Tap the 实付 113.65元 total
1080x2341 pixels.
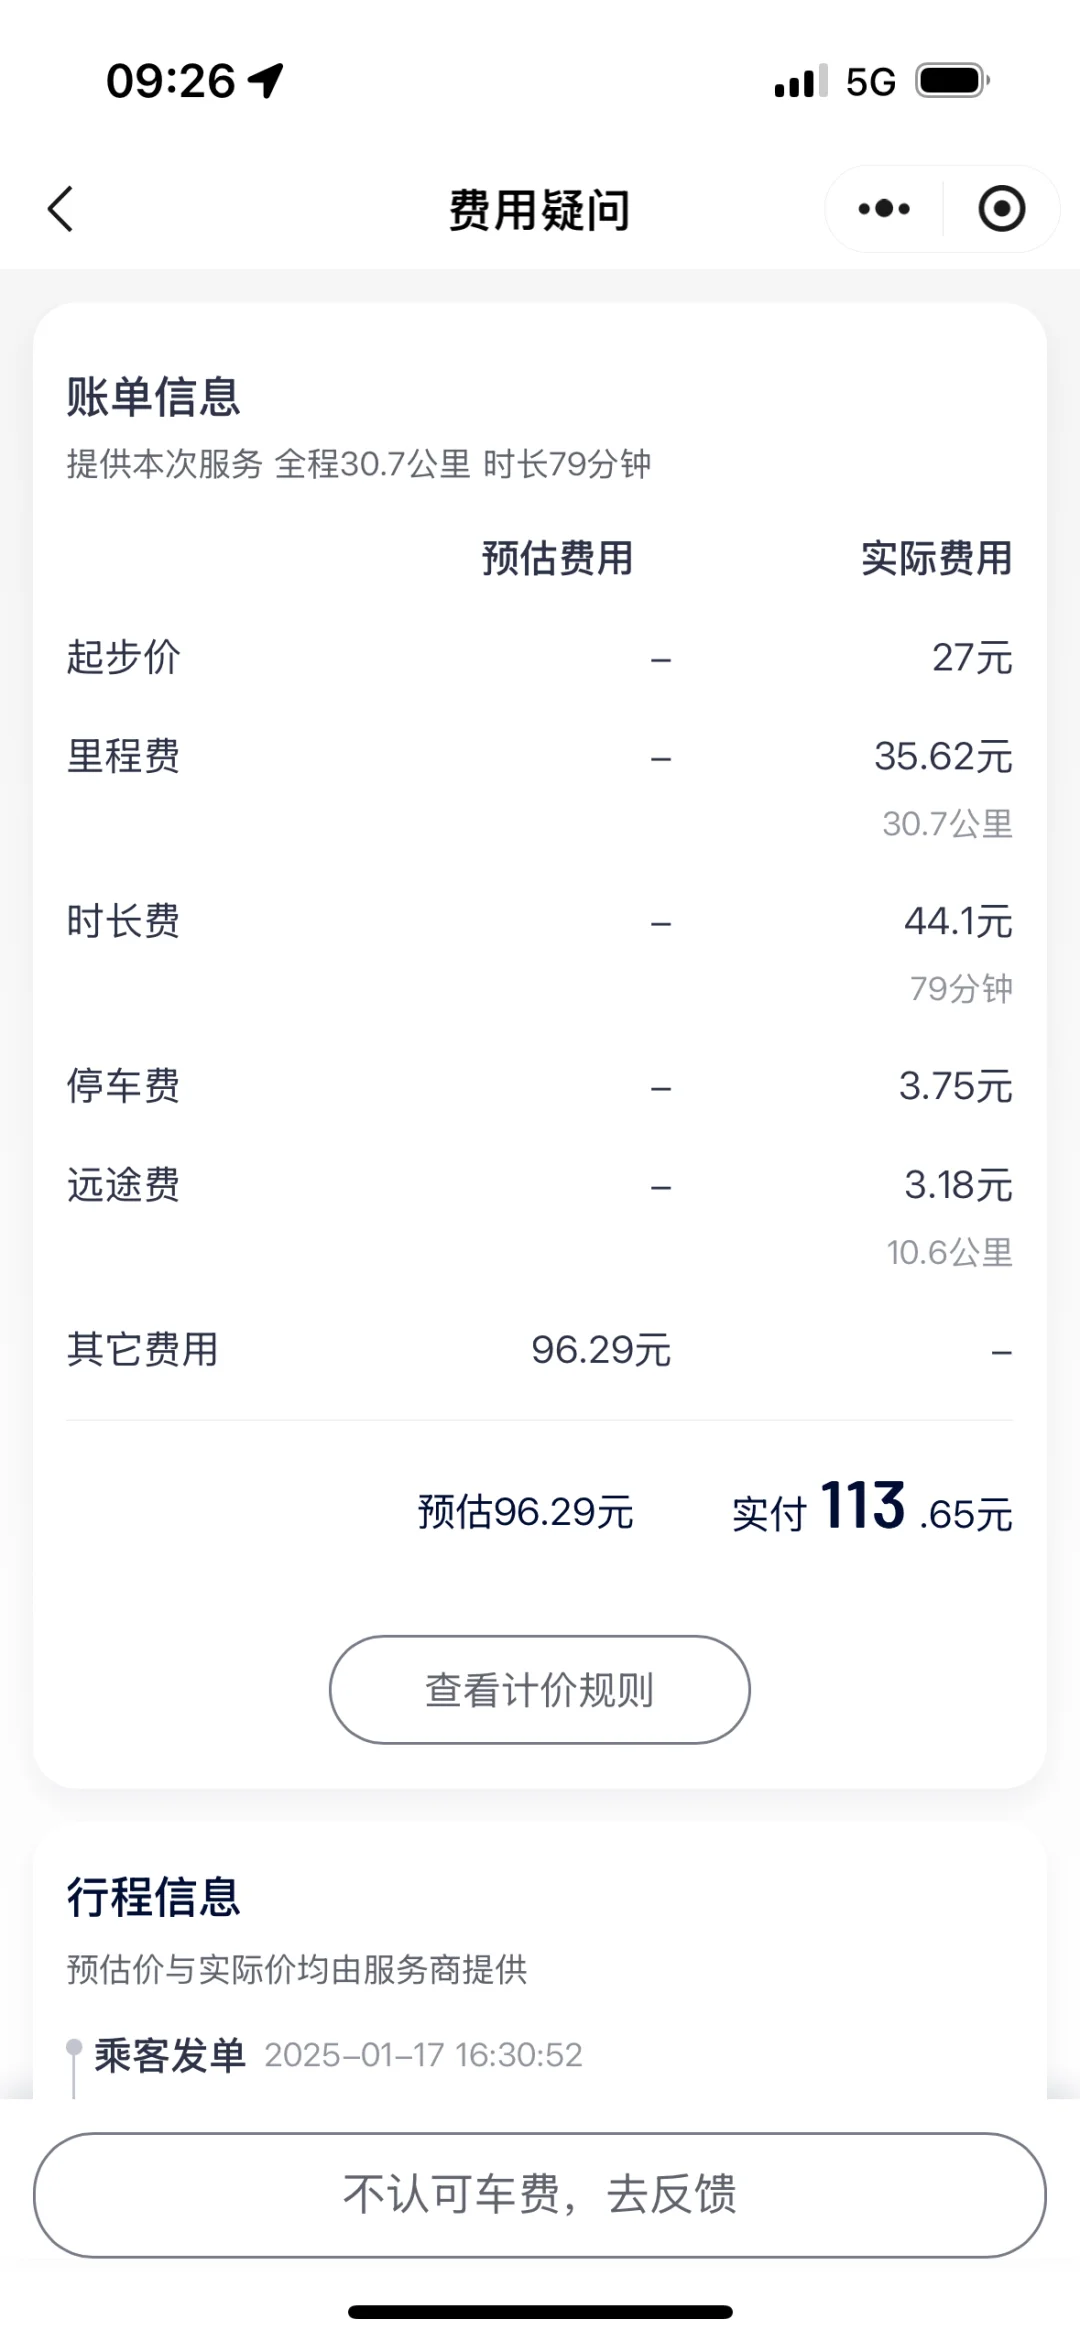click(872, 1508)
